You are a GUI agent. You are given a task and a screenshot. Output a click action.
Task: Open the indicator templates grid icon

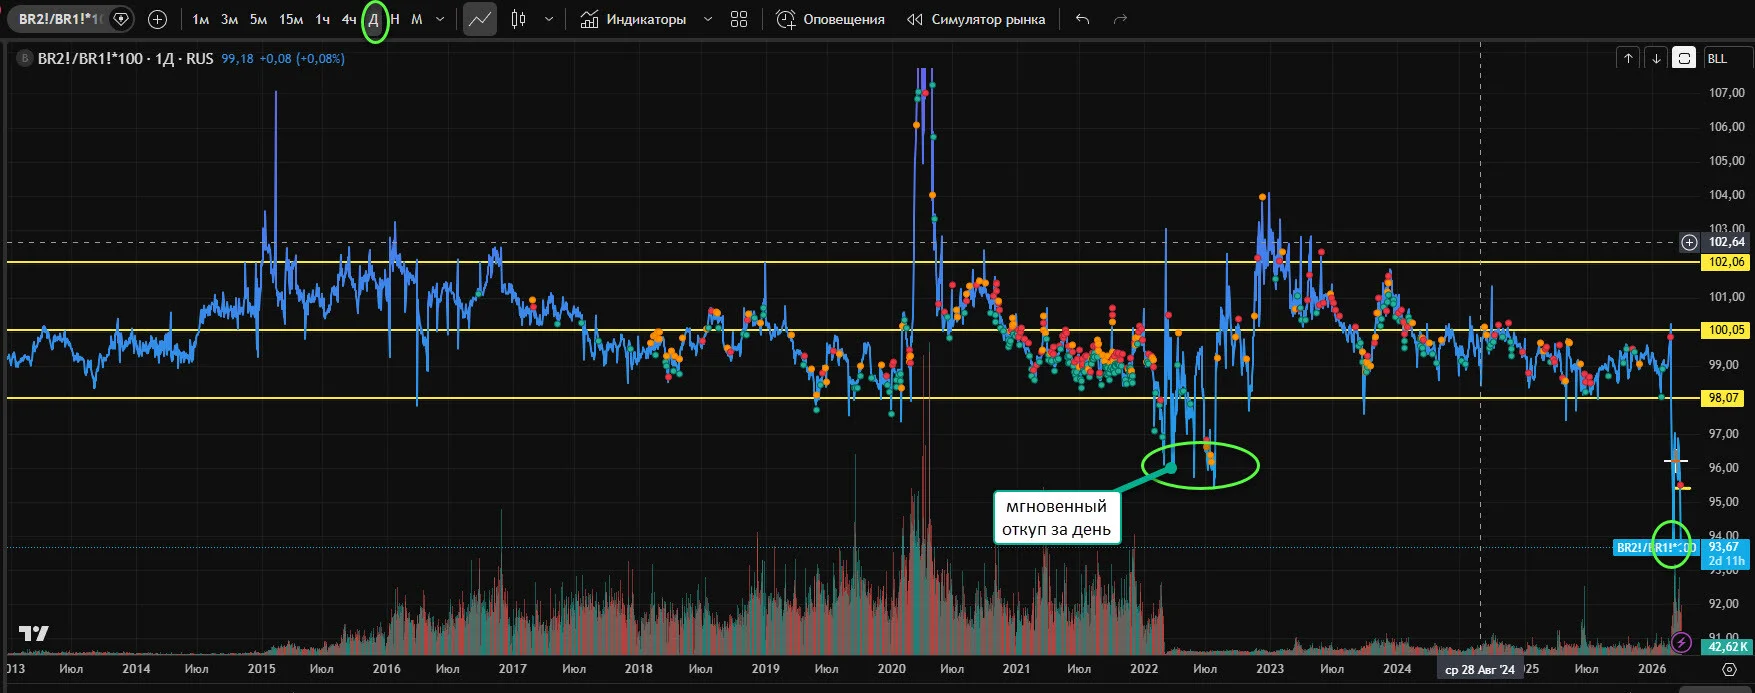point(739,19)
